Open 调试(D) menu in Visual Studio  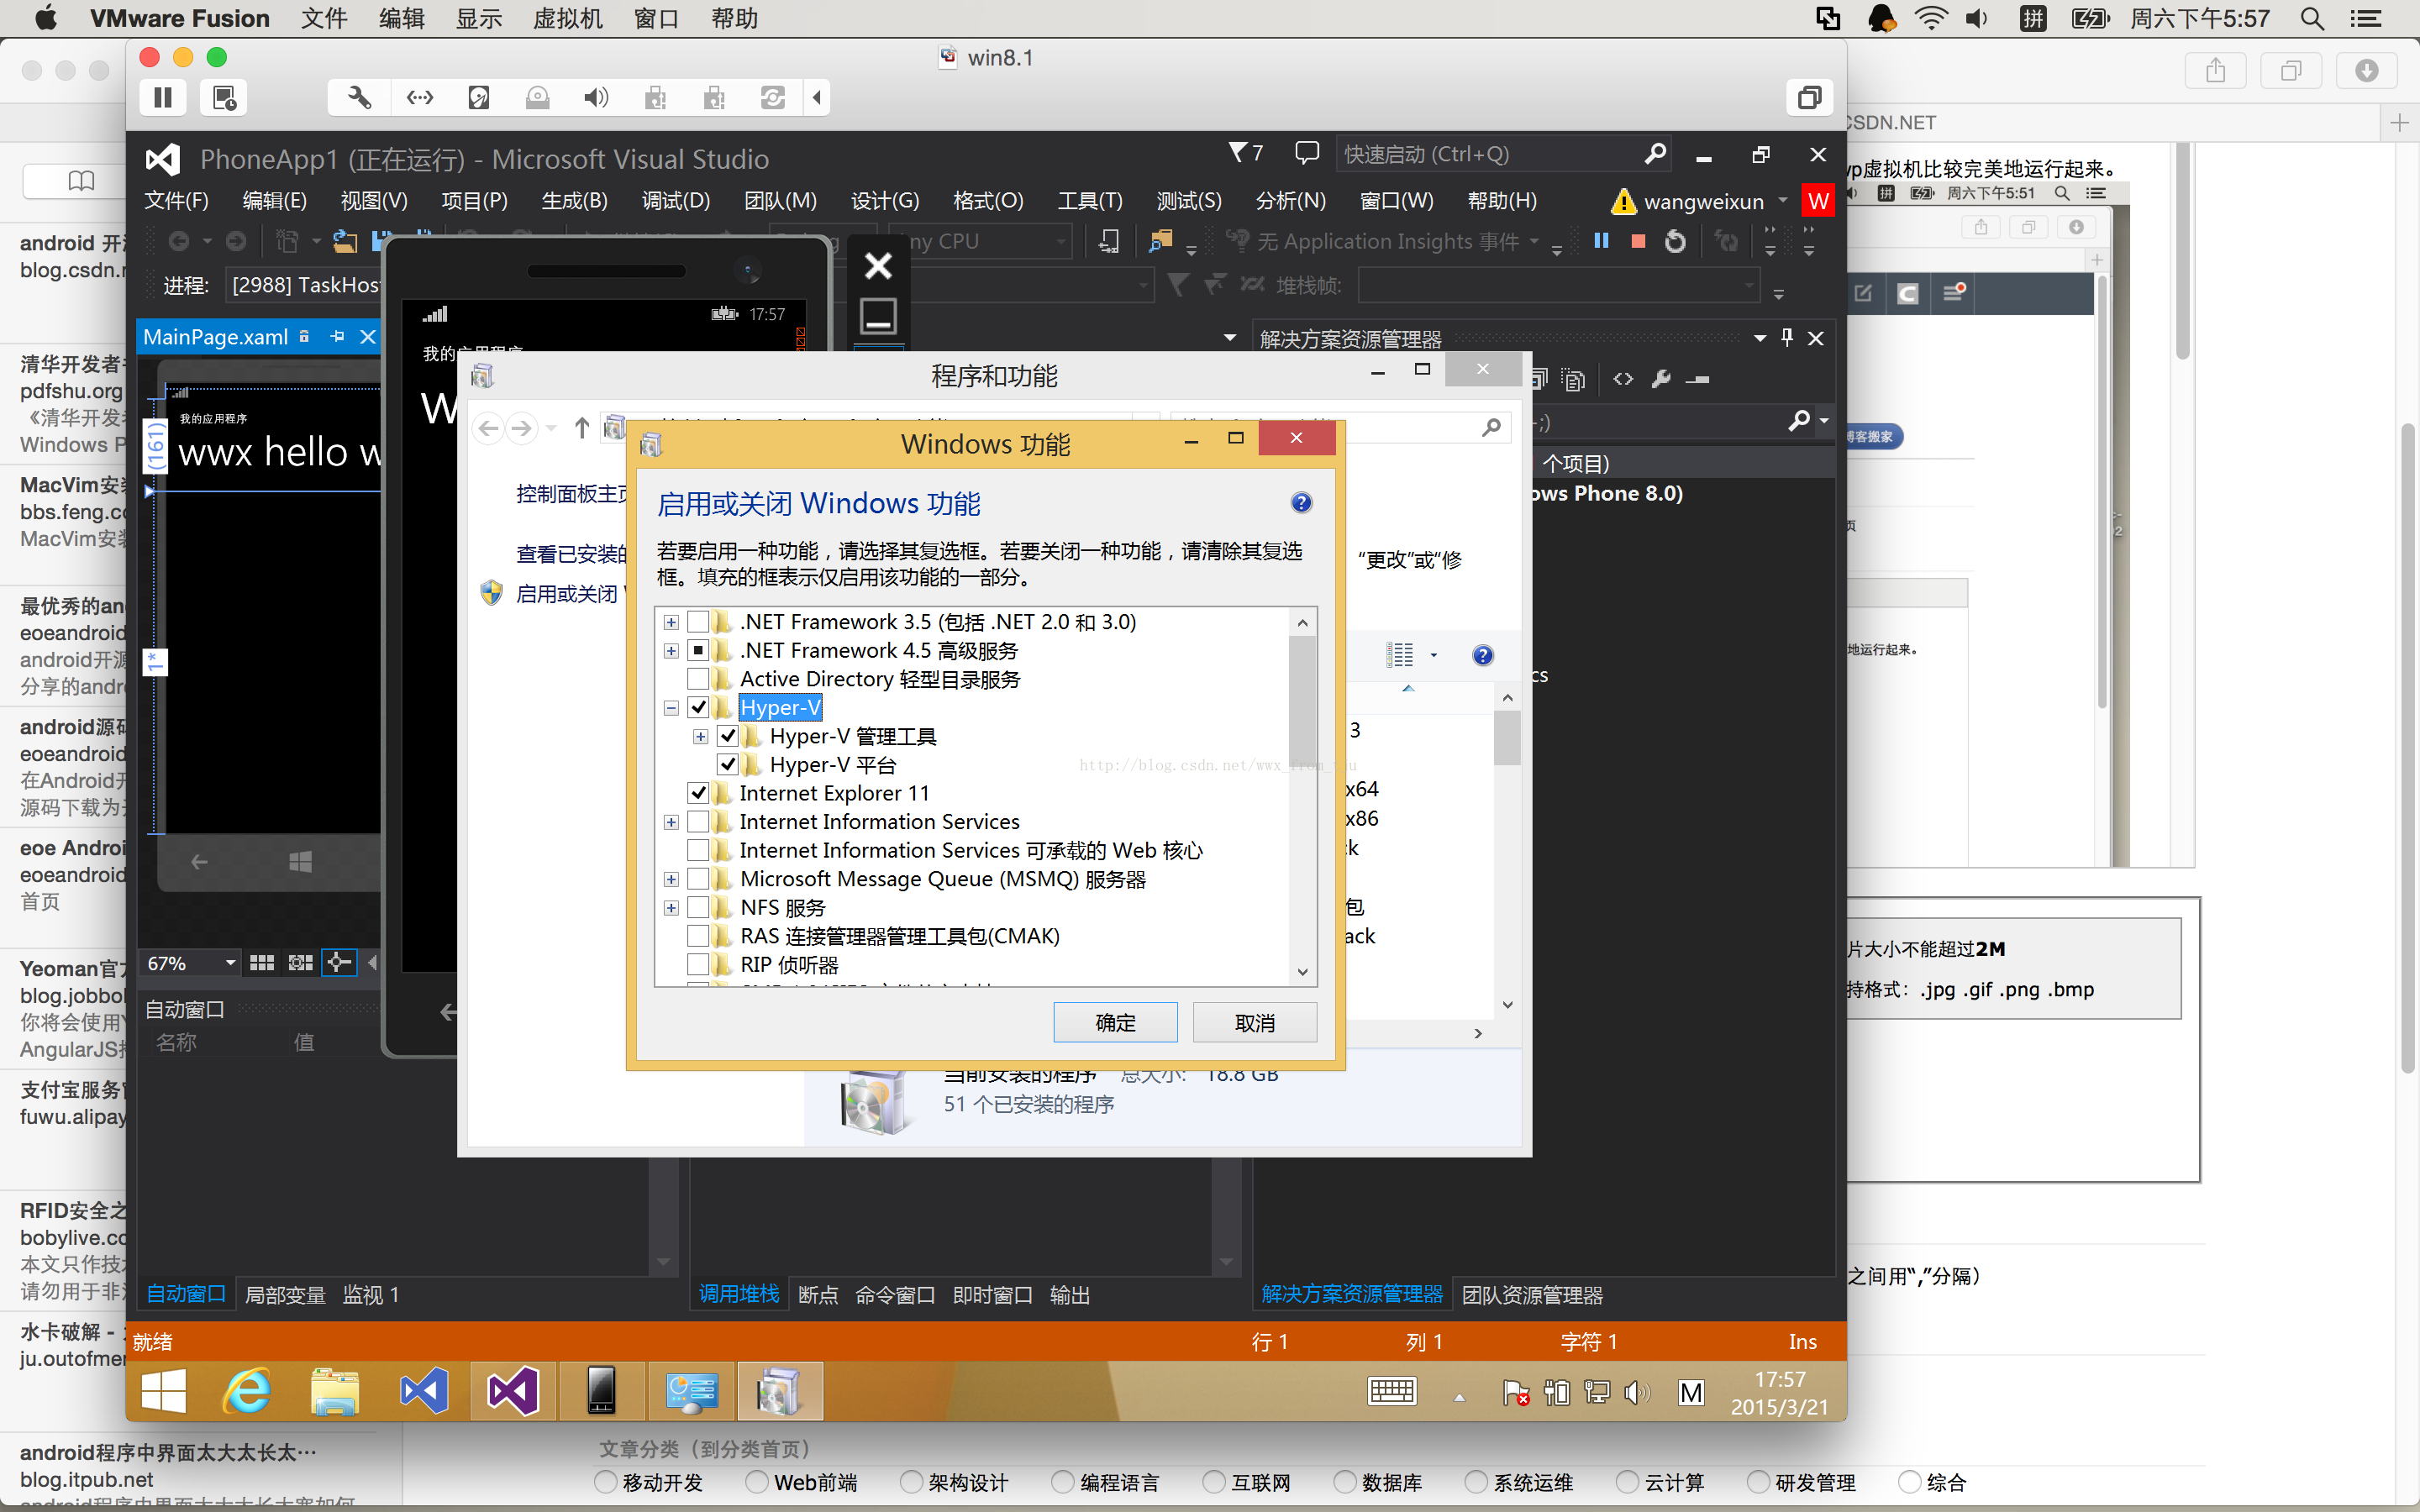[x=676, y=201]
